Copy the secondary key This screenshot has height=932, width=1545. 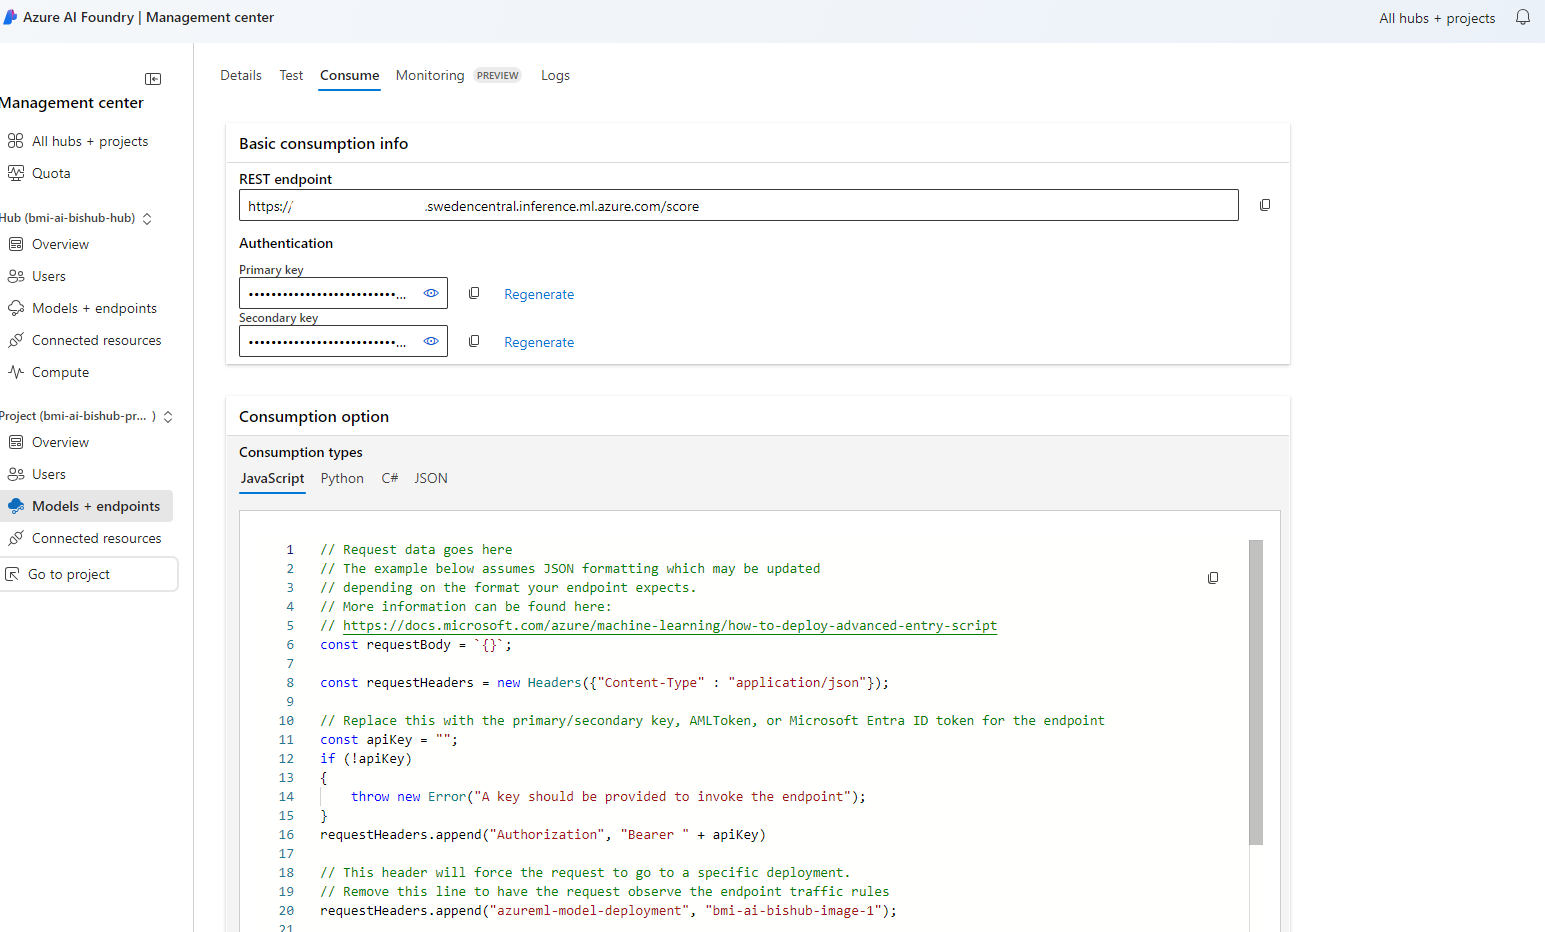(x=474, y=341)
